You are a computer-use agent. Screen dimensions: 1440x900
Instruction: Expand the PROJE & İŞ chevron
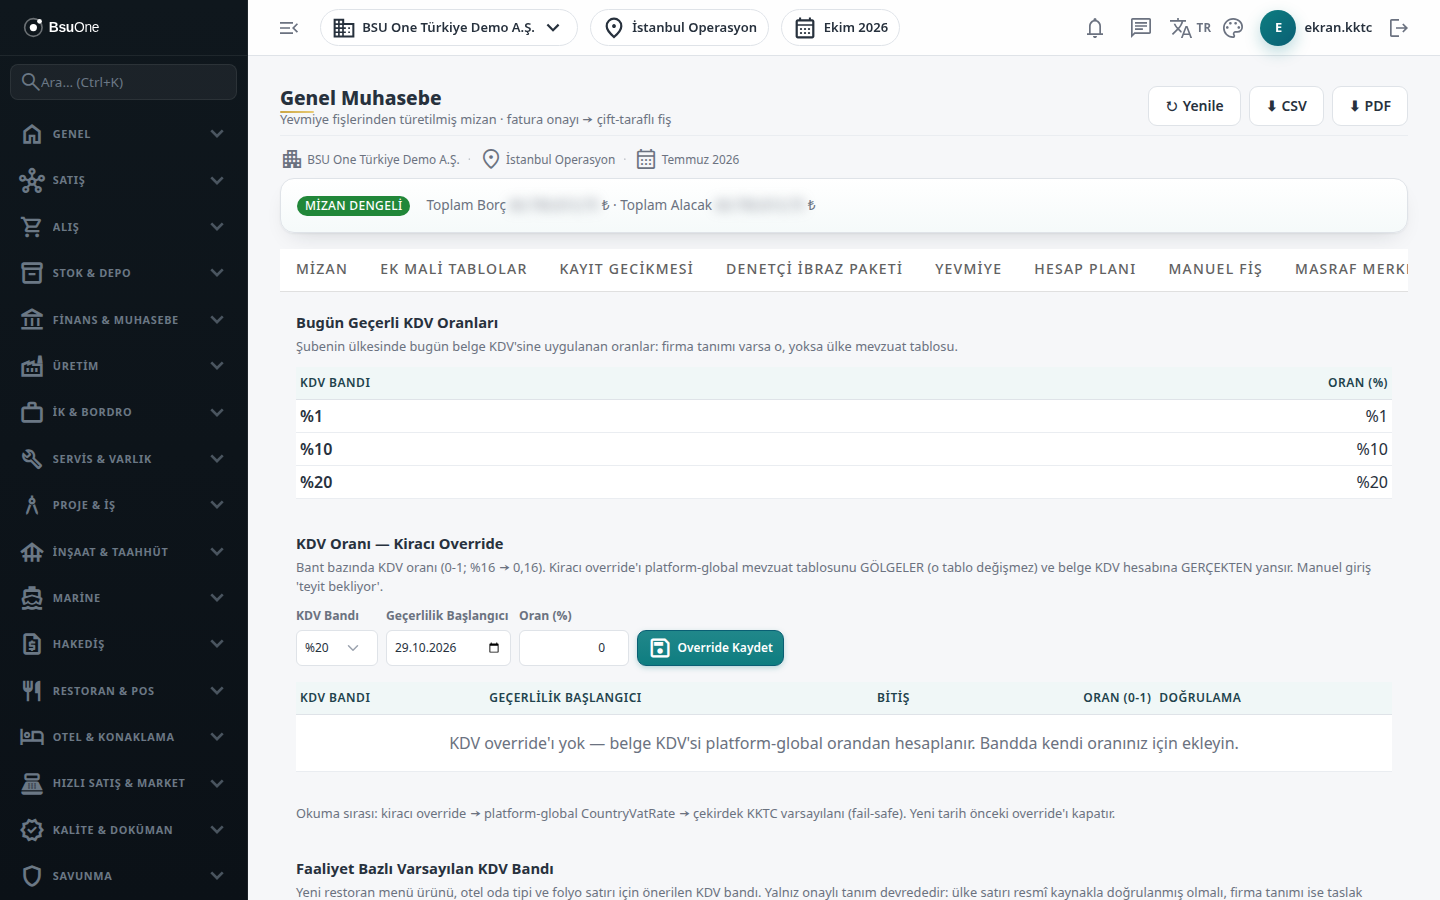(217, 505)
